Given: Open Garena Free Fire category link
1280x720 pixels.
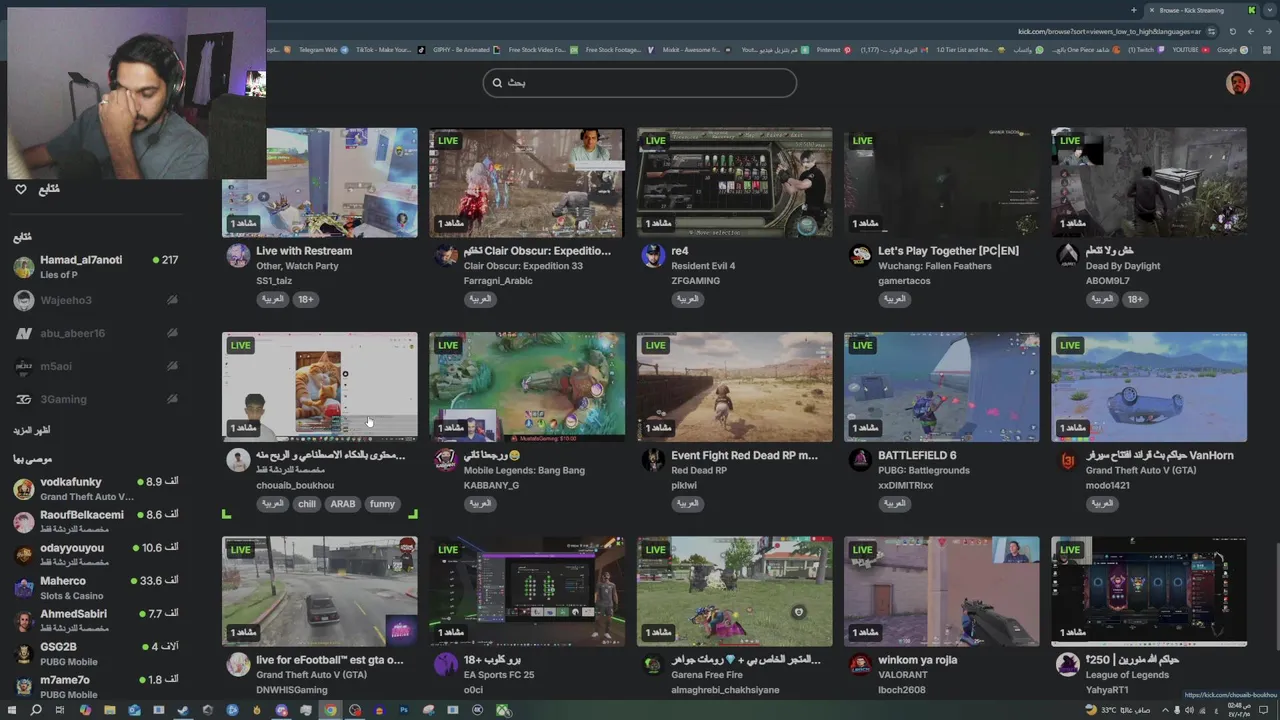Looking at the screenshot, I should click(x=707, y=675).
